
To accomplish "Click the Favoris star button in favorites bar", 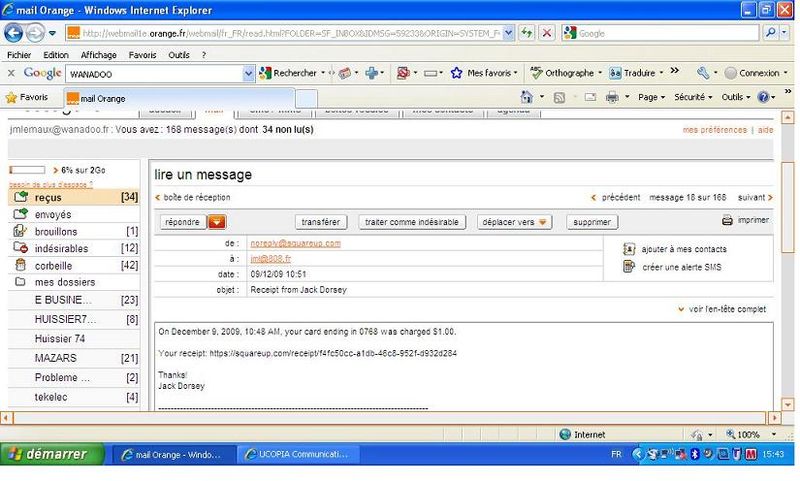I will pos(27,97).
